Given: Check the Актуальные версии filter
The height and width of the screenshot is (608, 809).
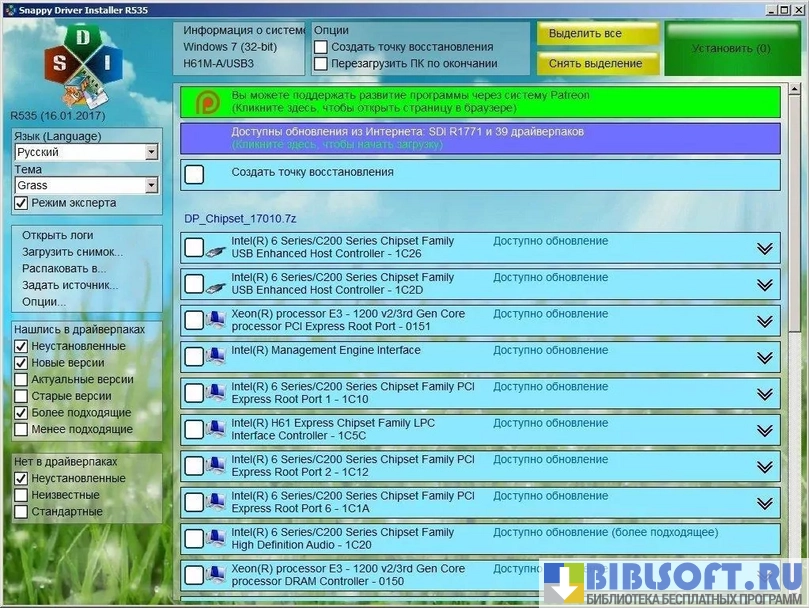Looking at the screenshot, I should click(22, 380).
